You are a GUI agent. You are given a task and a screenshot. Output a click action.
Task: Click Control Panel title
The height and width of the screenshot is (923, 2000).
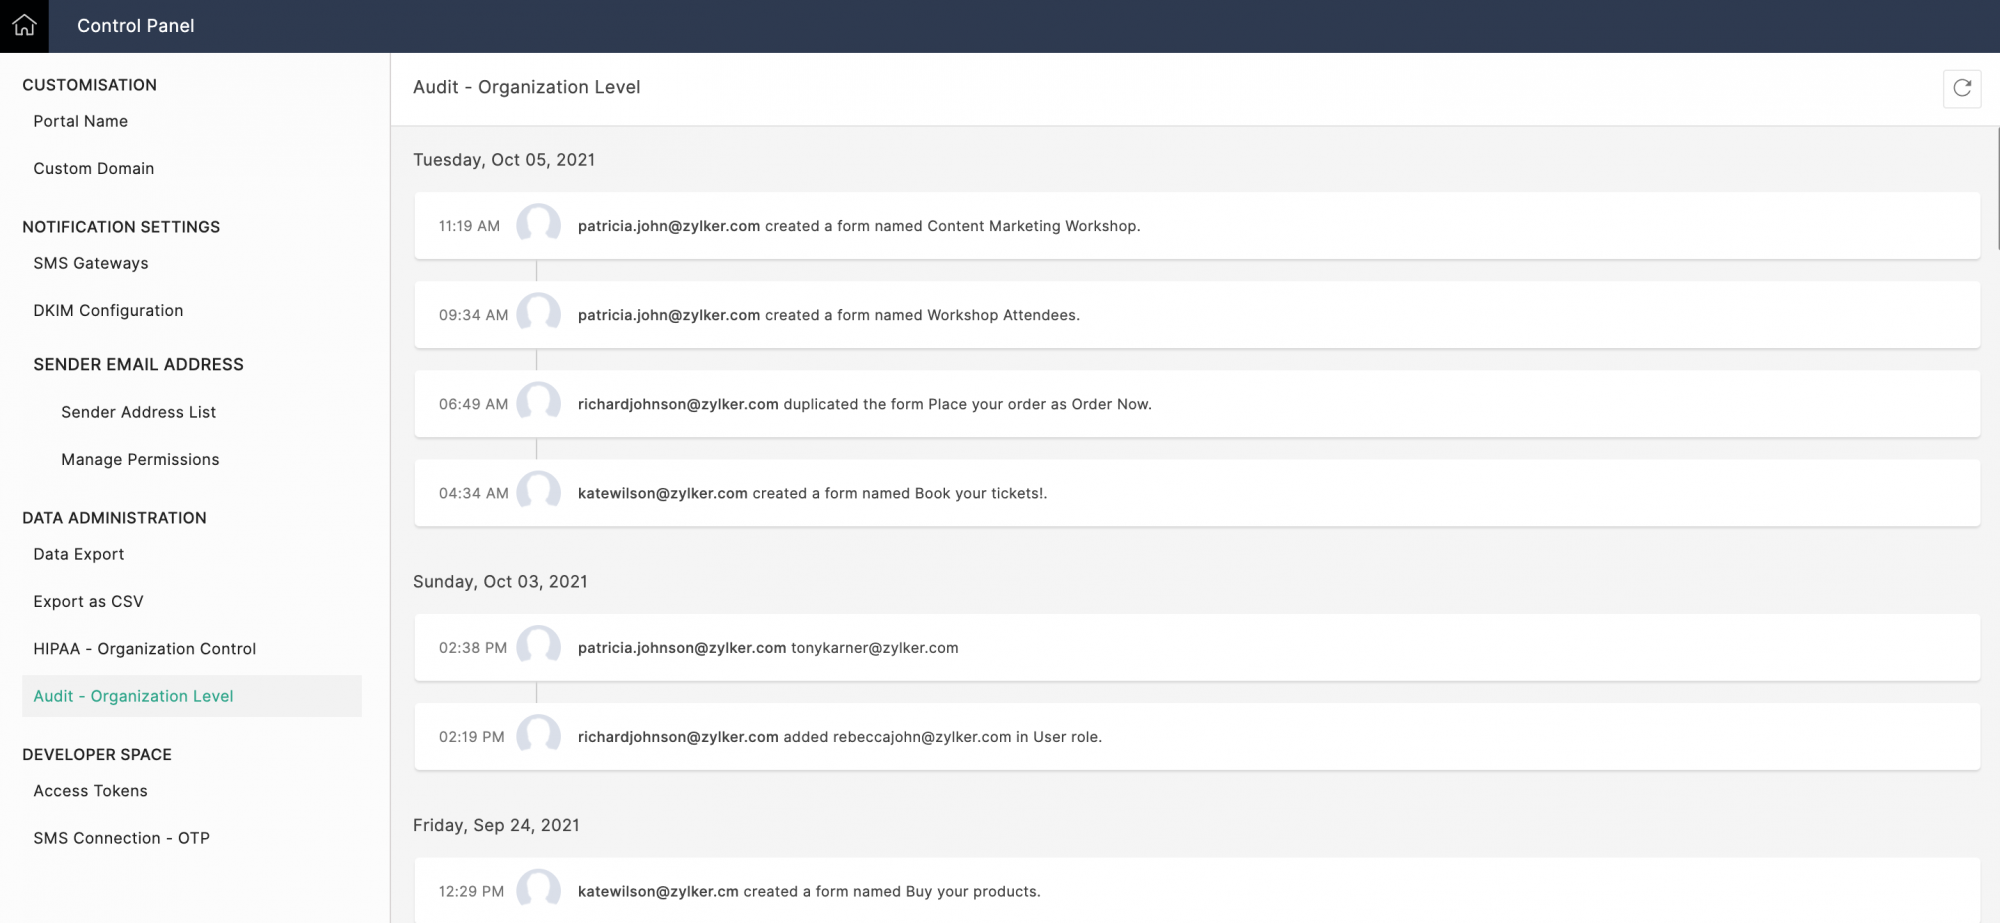click(136, 26)
